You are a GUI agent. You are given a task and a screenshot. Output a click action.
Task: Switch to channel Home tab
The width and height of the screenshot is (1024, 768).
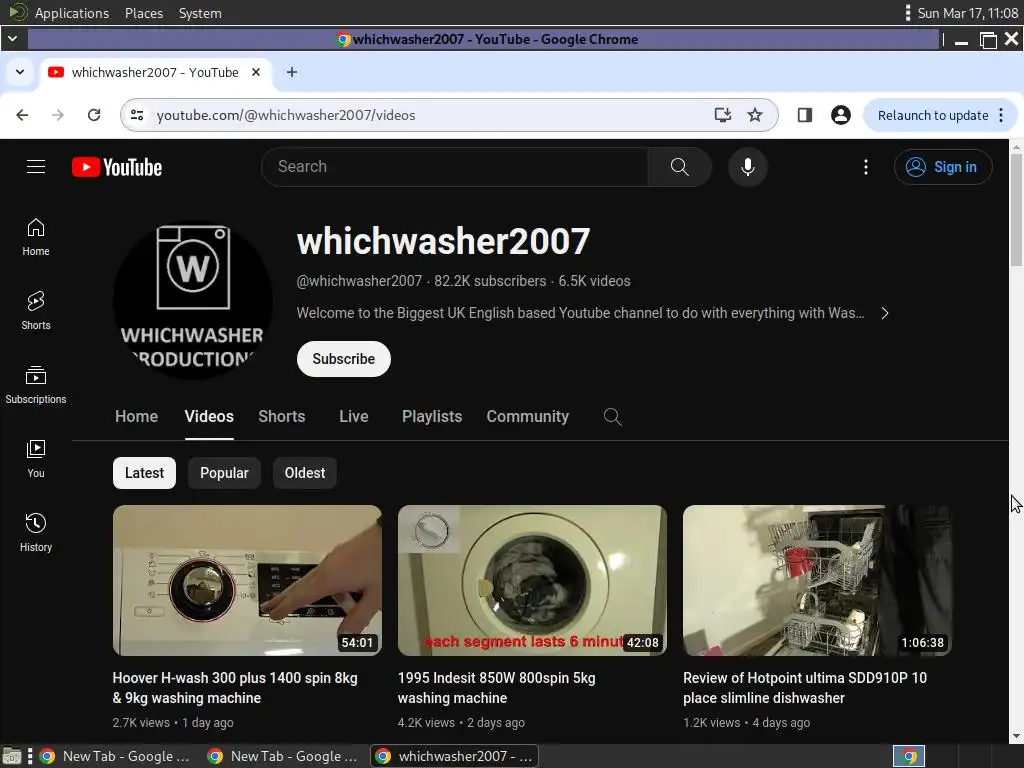point(136,417)
